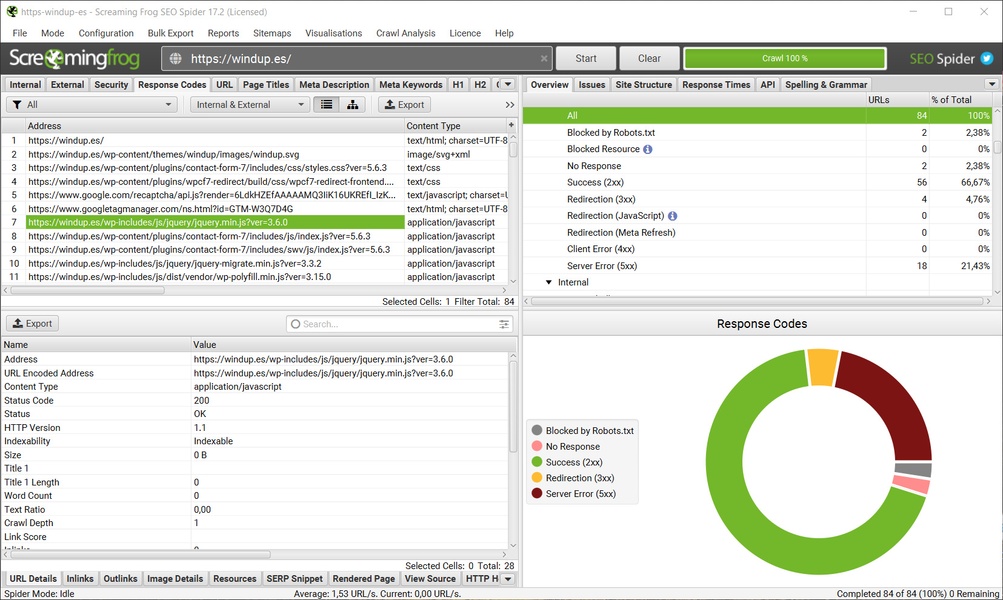Switch to the Issues tab
The image size is (1003, 600).
tap(592, 84)
